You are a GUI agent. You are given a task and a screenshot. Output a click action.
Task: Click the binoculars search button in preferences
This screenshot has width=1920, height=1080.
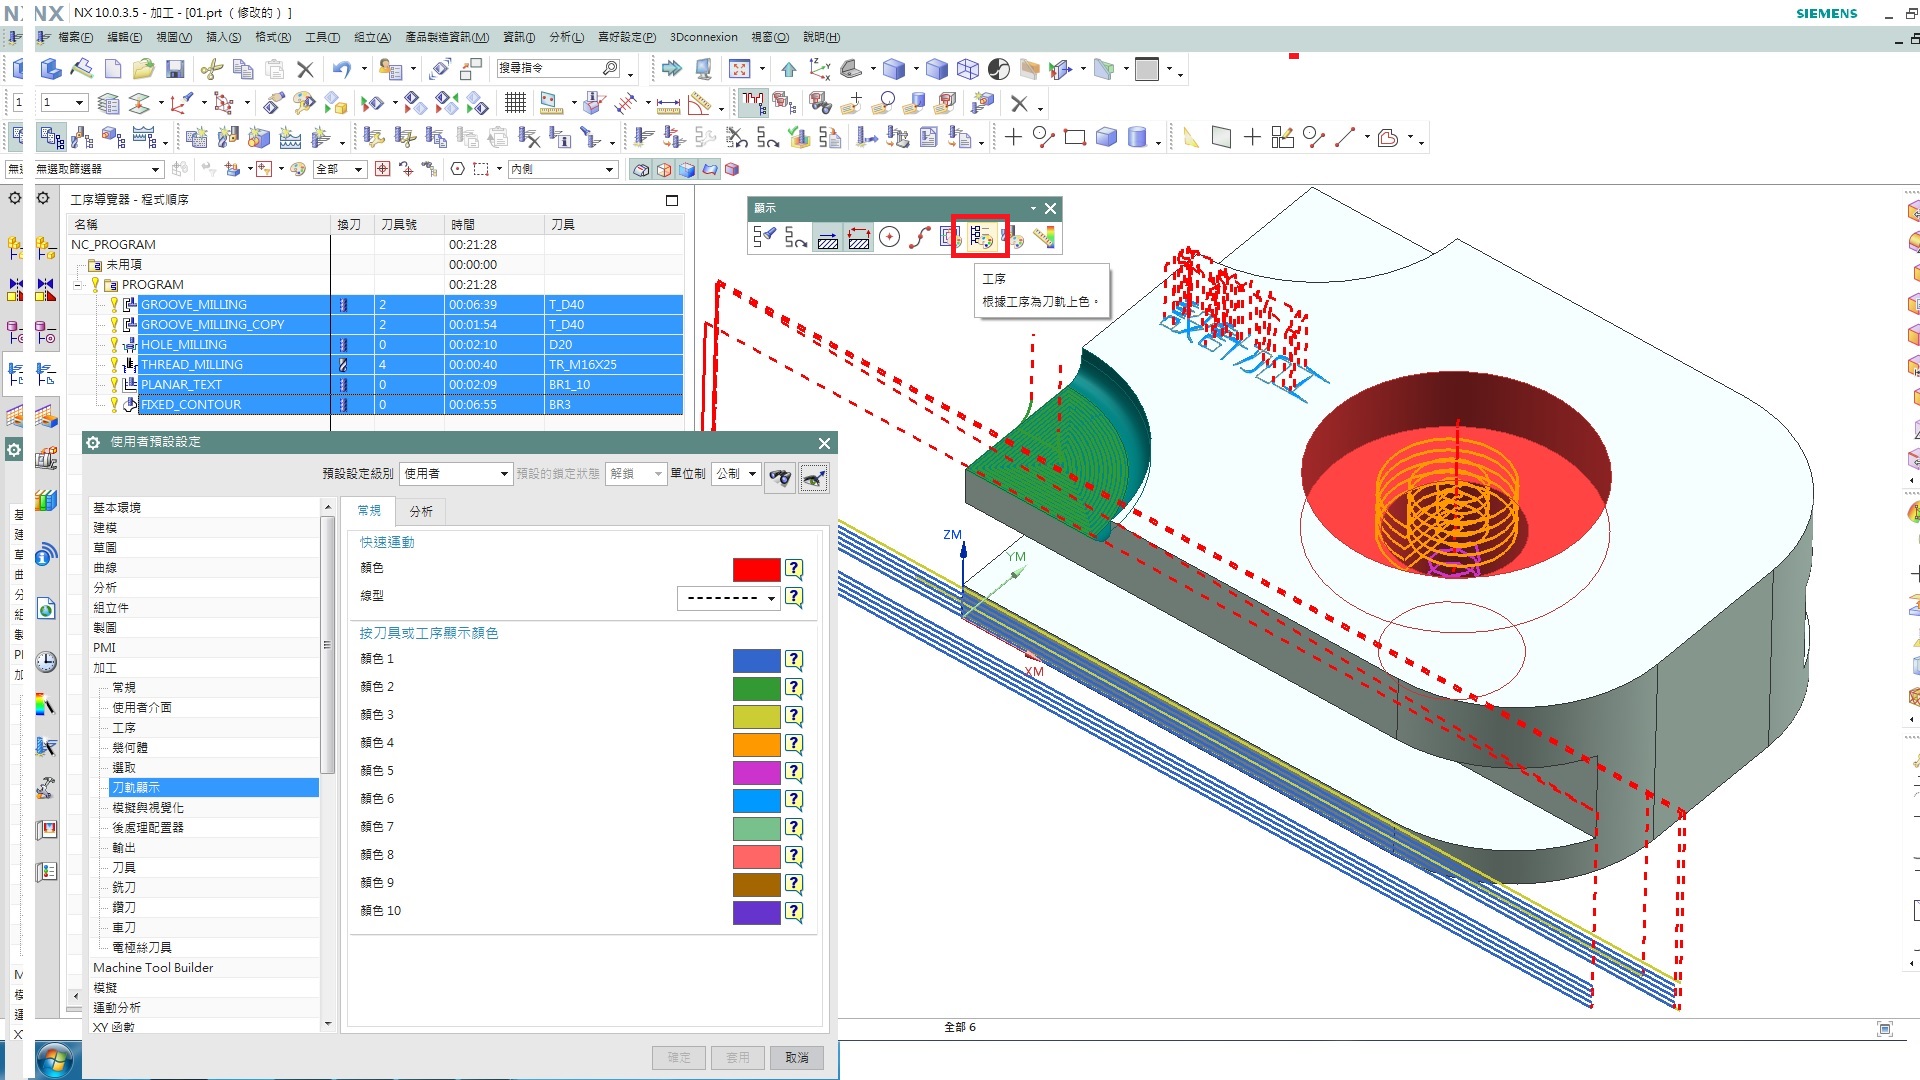(x=780, y=477)
